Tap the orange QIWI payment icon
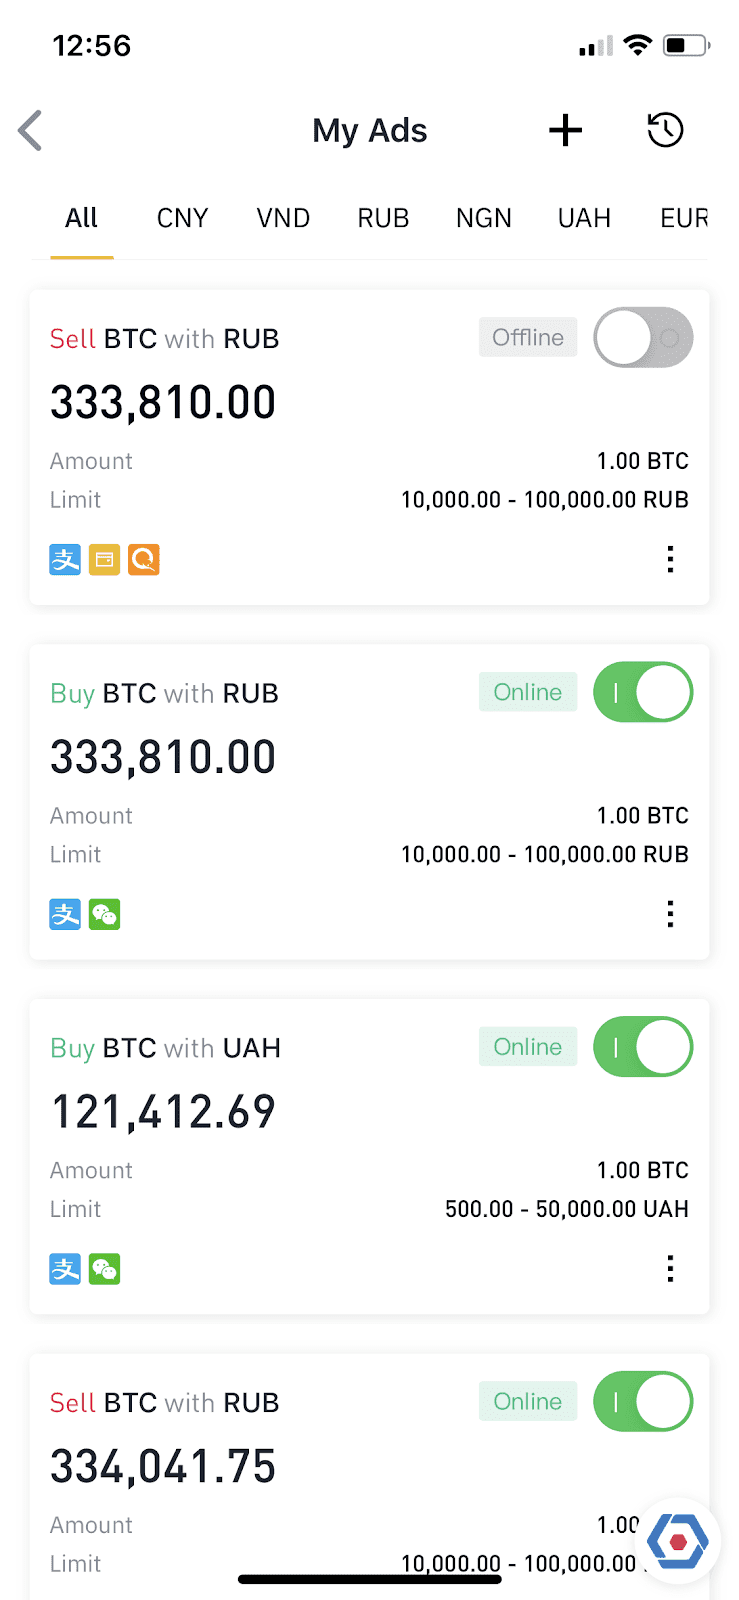 (x=144, y=560)
